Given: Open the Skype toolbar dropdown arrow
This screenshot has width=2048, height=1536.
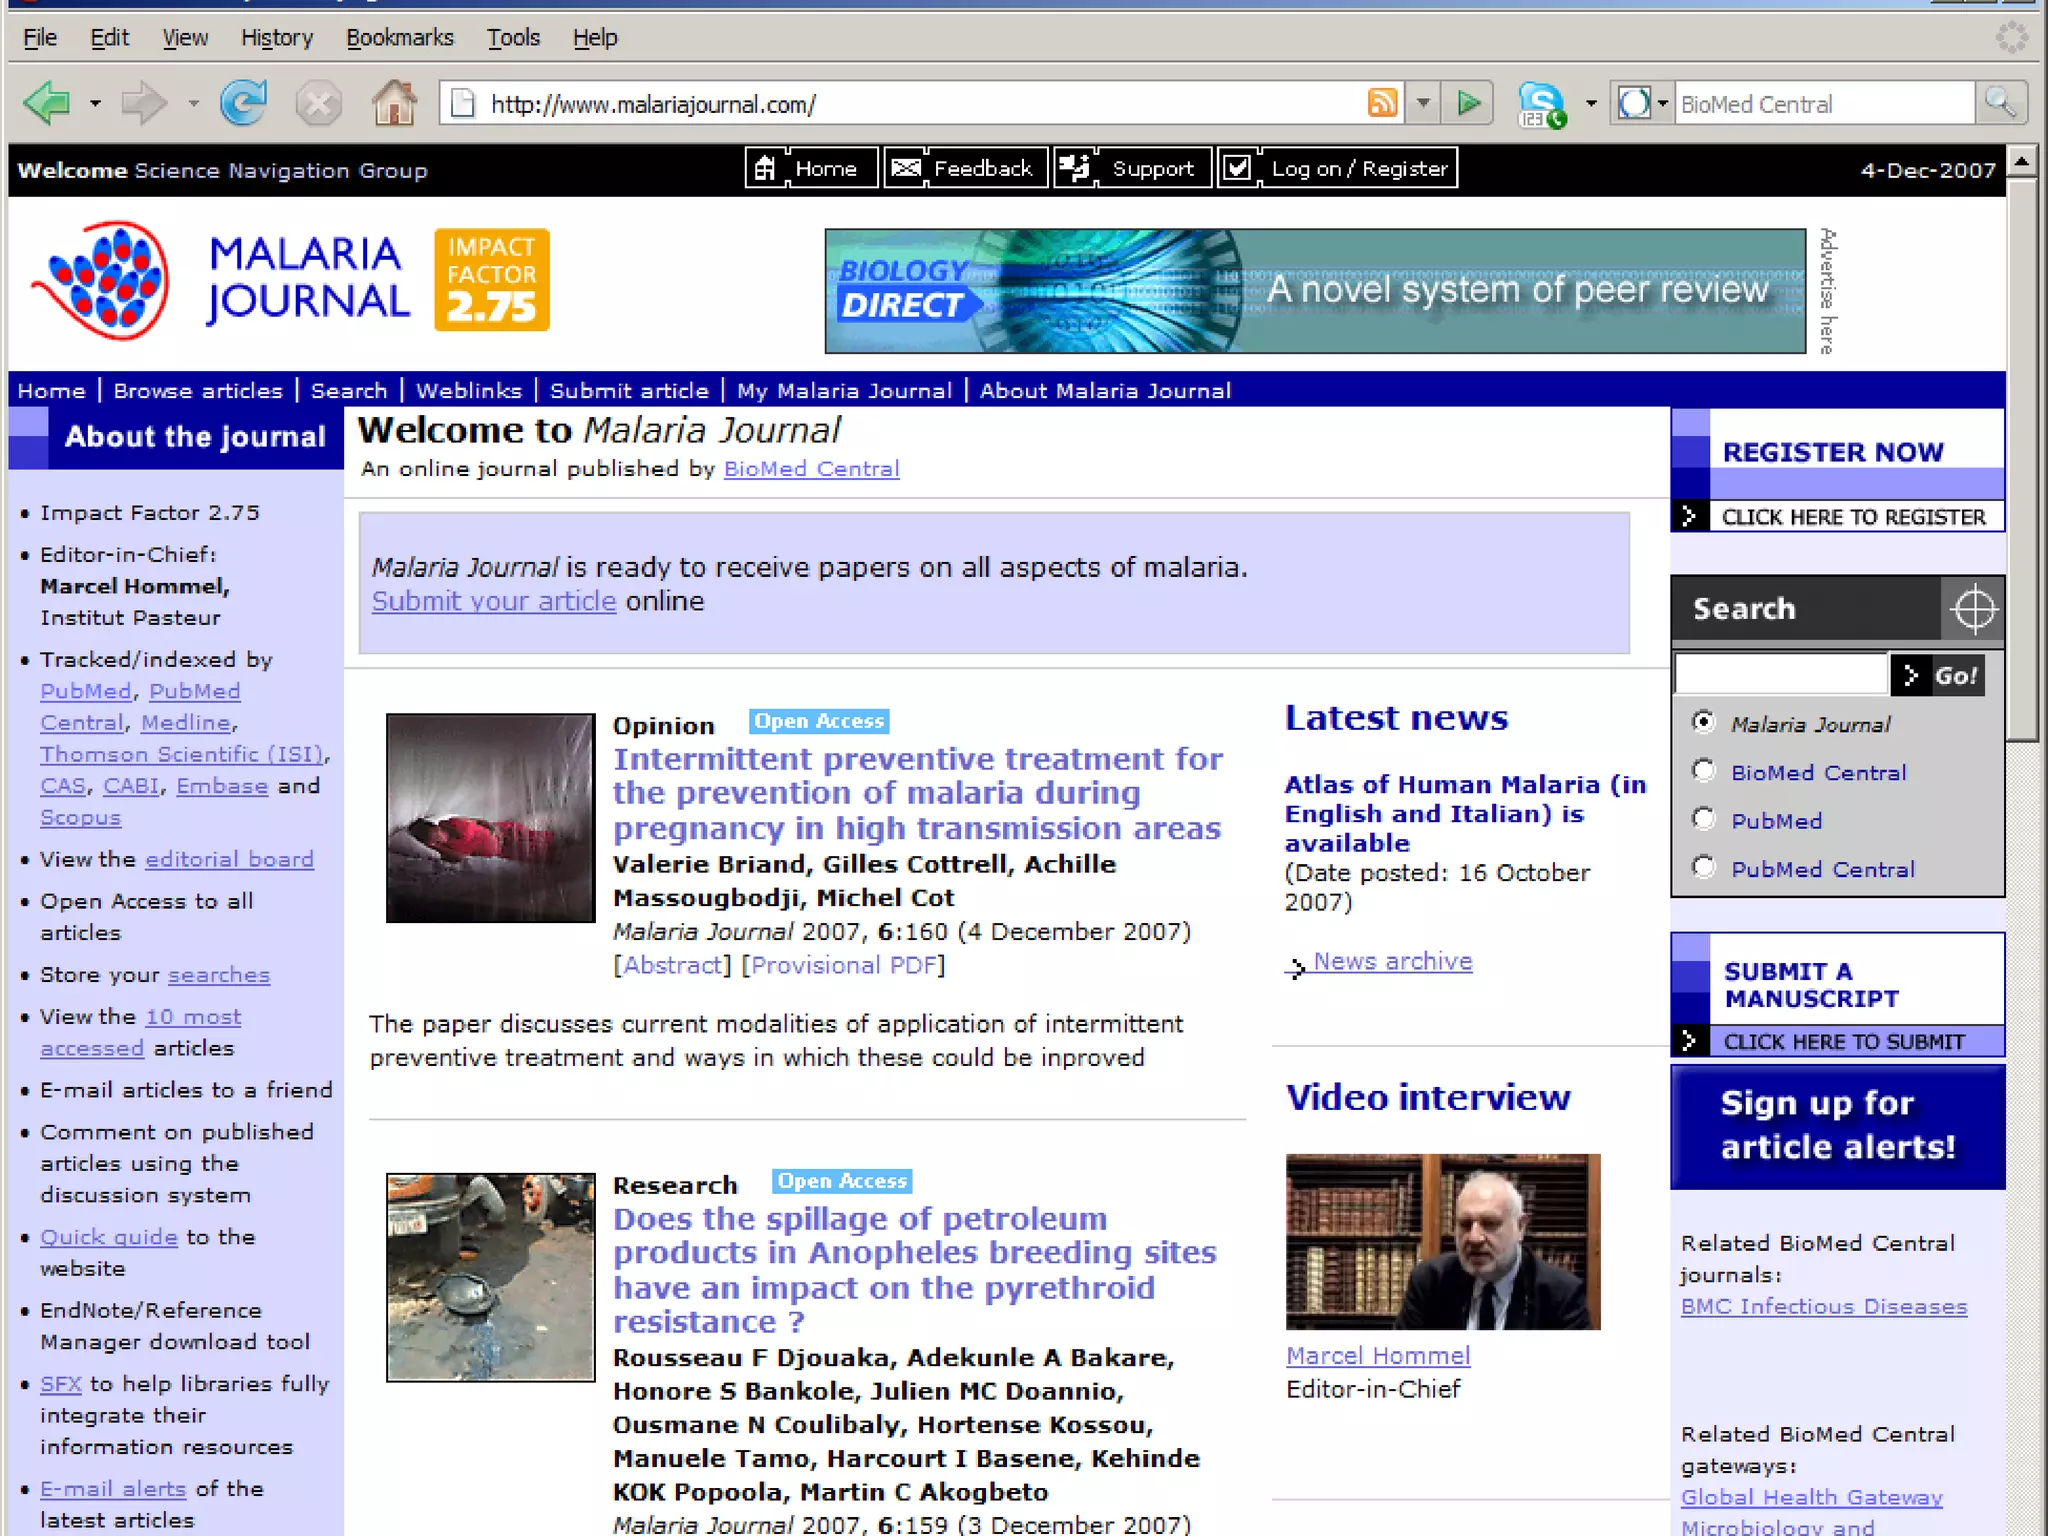Looking at the screenshot, I should point(1590,103).
